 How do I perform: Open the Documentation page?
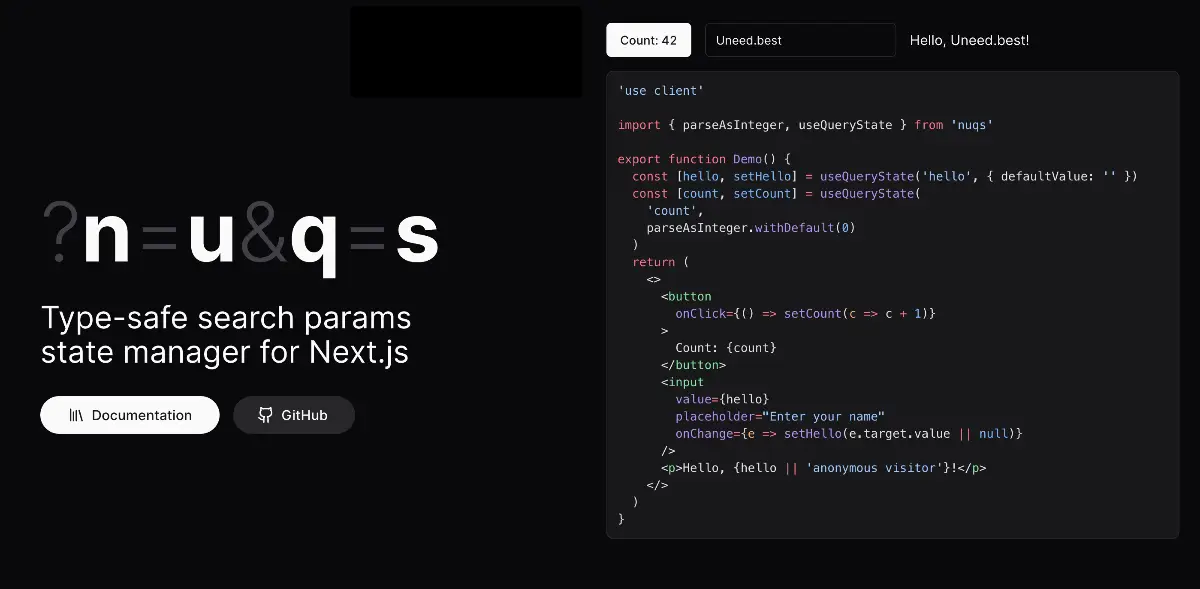click(x=130, y=415)
